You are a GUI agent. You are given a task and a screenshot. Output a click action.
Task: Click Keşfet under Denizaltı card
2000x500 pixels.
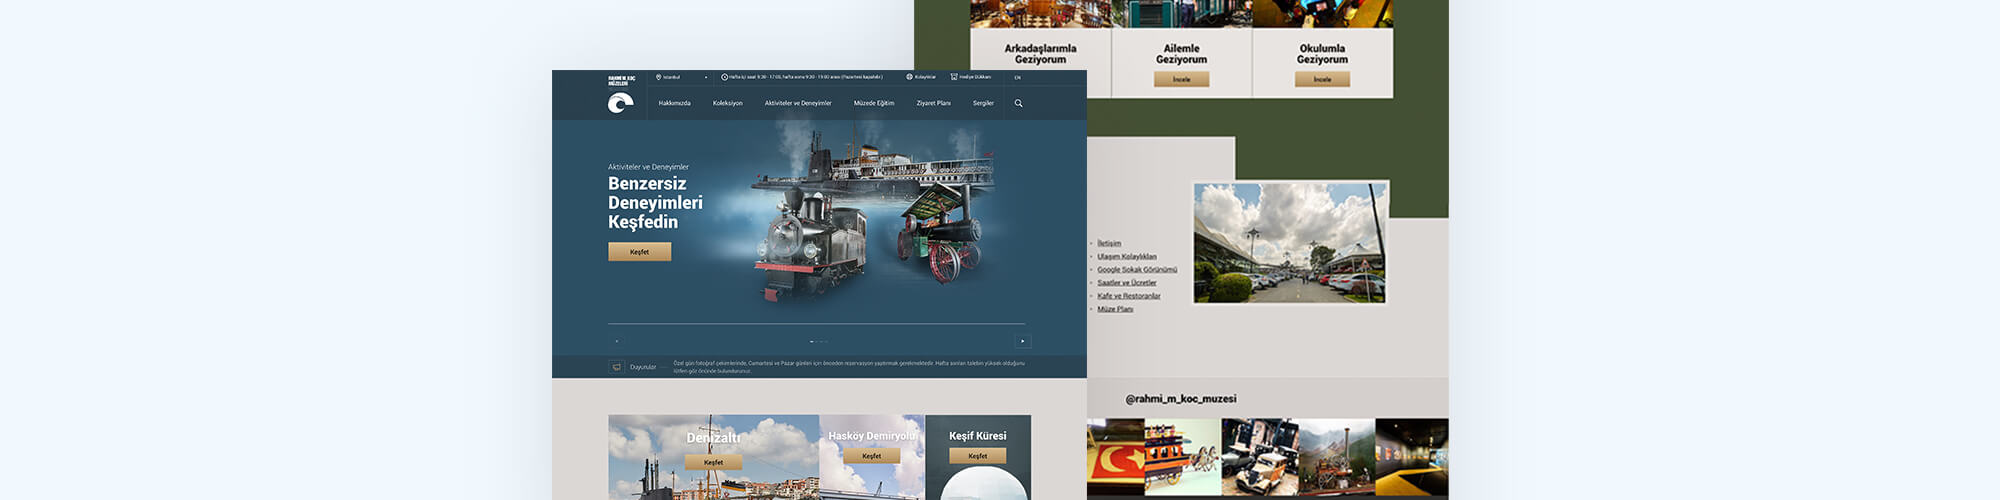[713, 462]
